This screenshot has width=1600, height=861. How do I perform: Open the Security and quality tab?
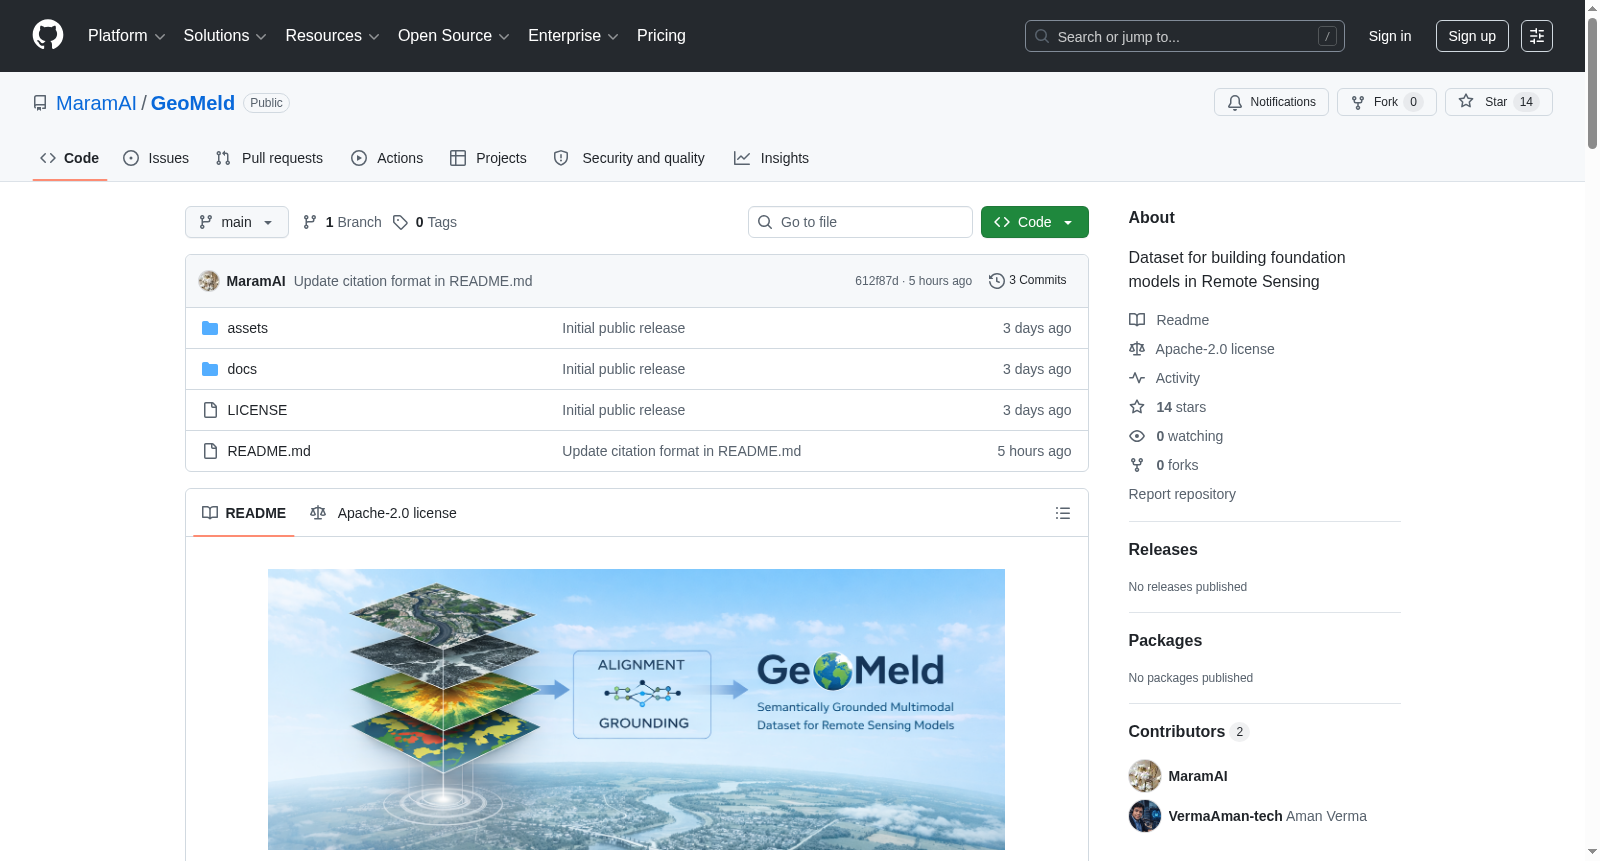point(629,158)
